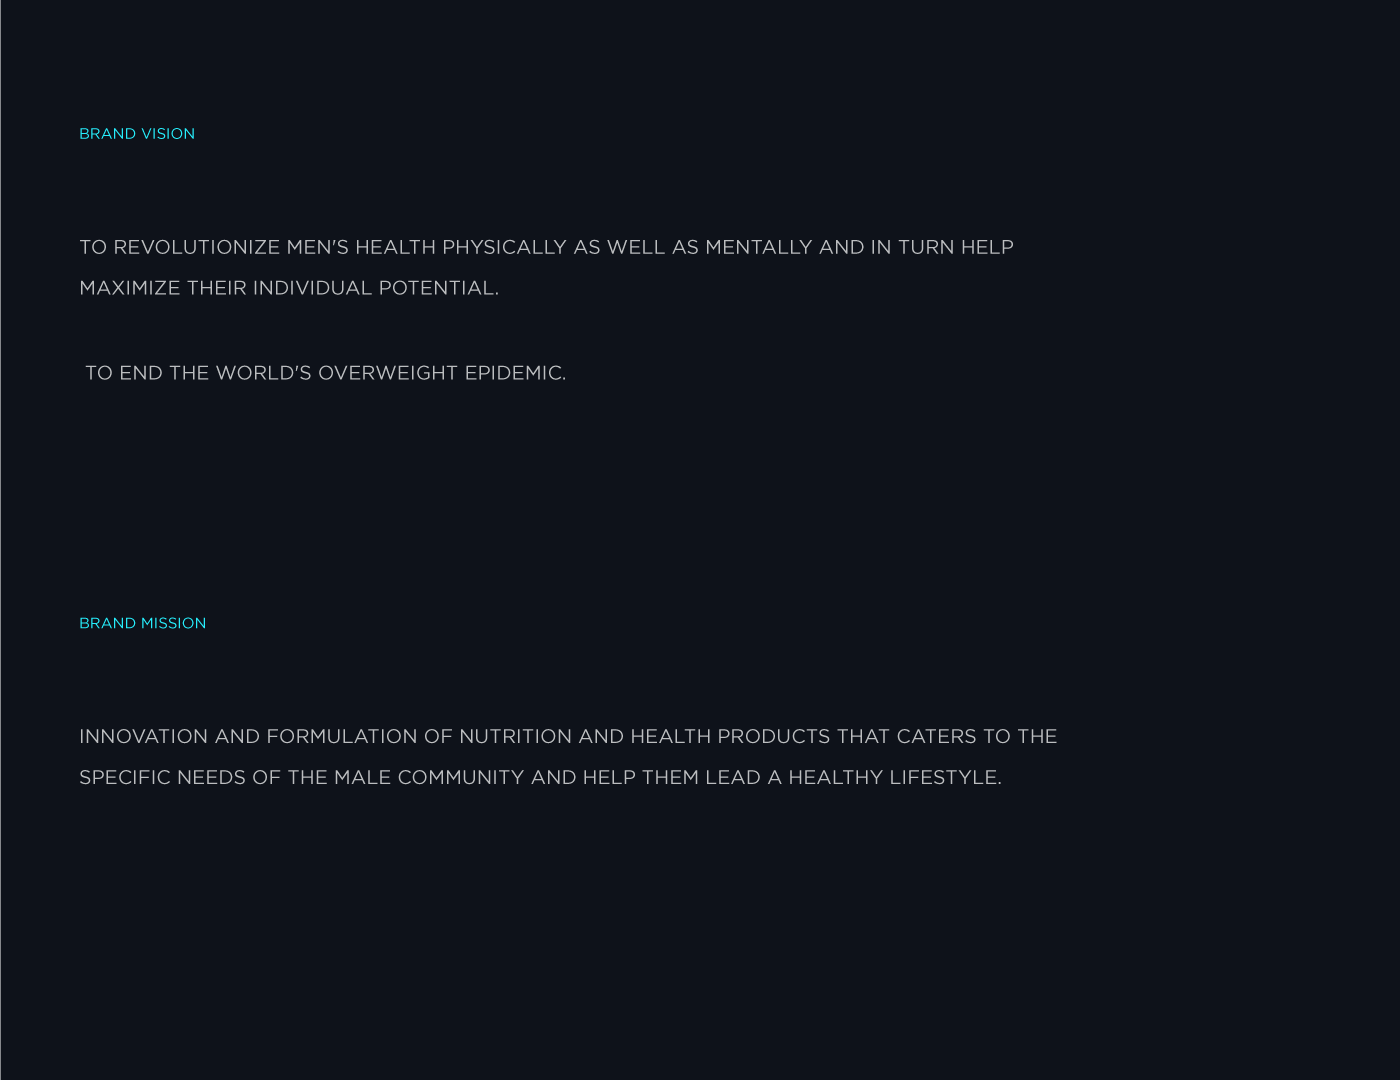Click the 'TO END THE WORLD'S OVERWEIGHT EPIDEMIC' sentence
This screenshot has width=1400, height=1080.
coord(325,373)
